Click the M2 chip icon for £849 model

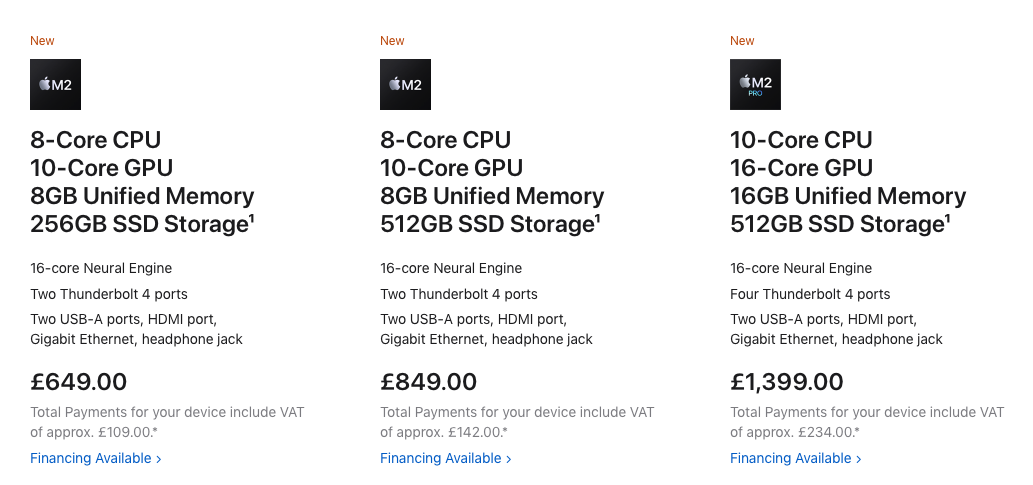tap(405, 85)
